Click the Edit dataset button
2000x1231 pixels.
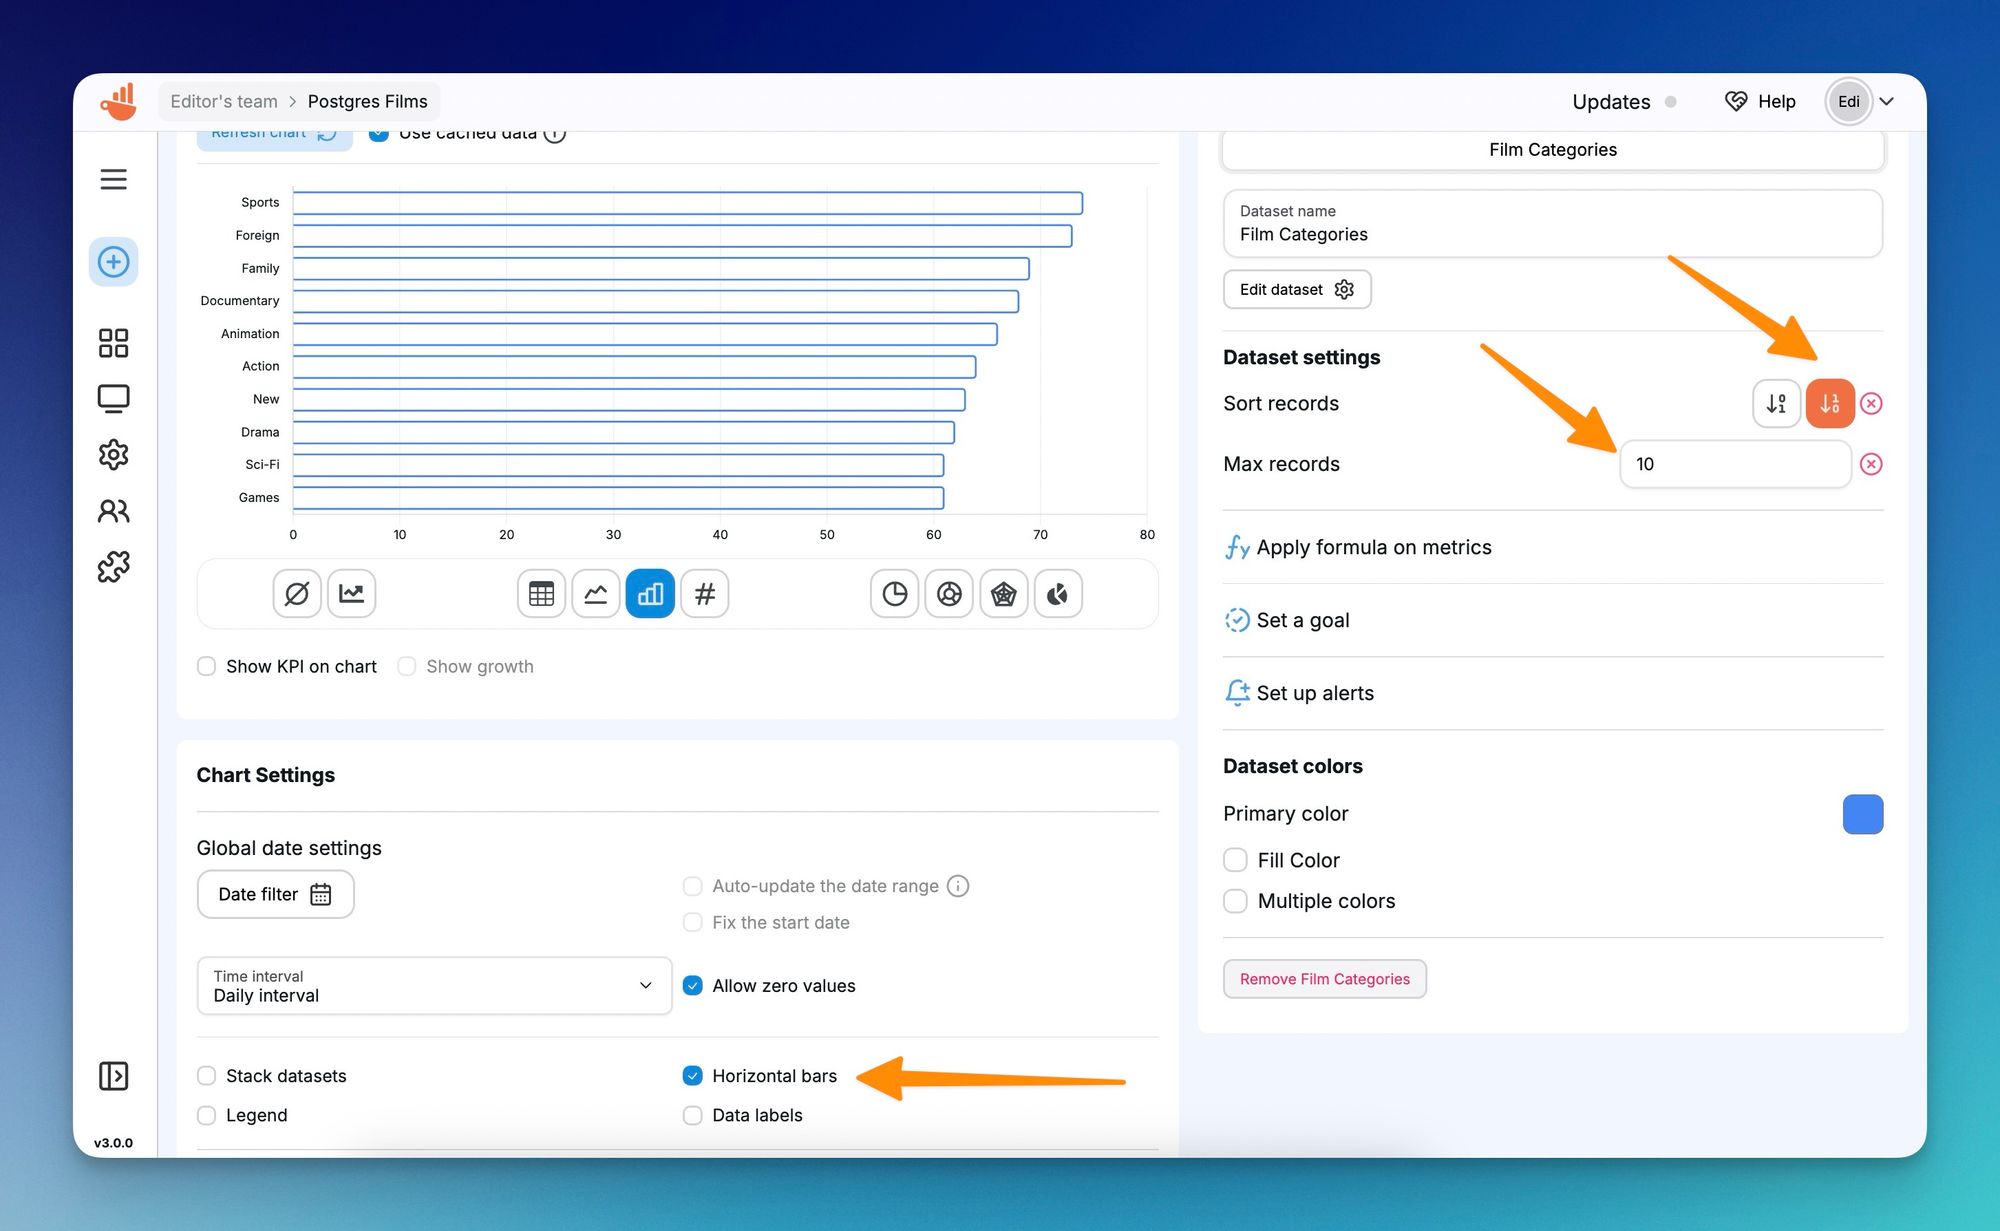point(1296,289)
